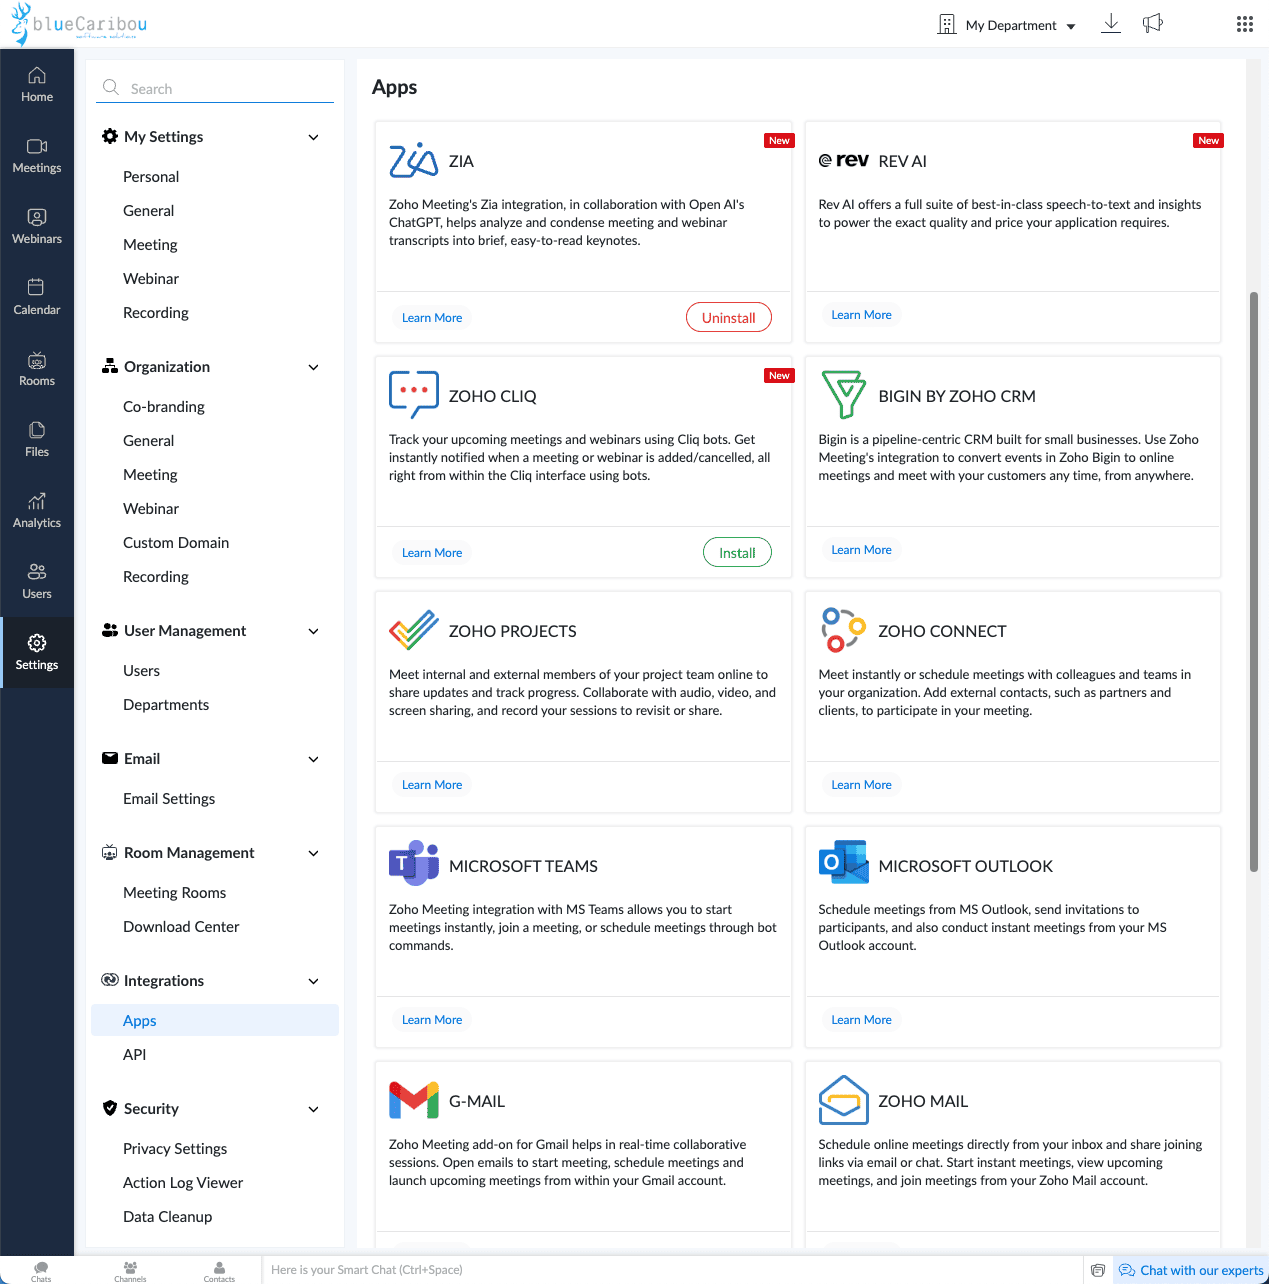The width and height of the screenshot is (1269, 1284).
Task: Open Privacy Settings
Action: coord(175,1148)
